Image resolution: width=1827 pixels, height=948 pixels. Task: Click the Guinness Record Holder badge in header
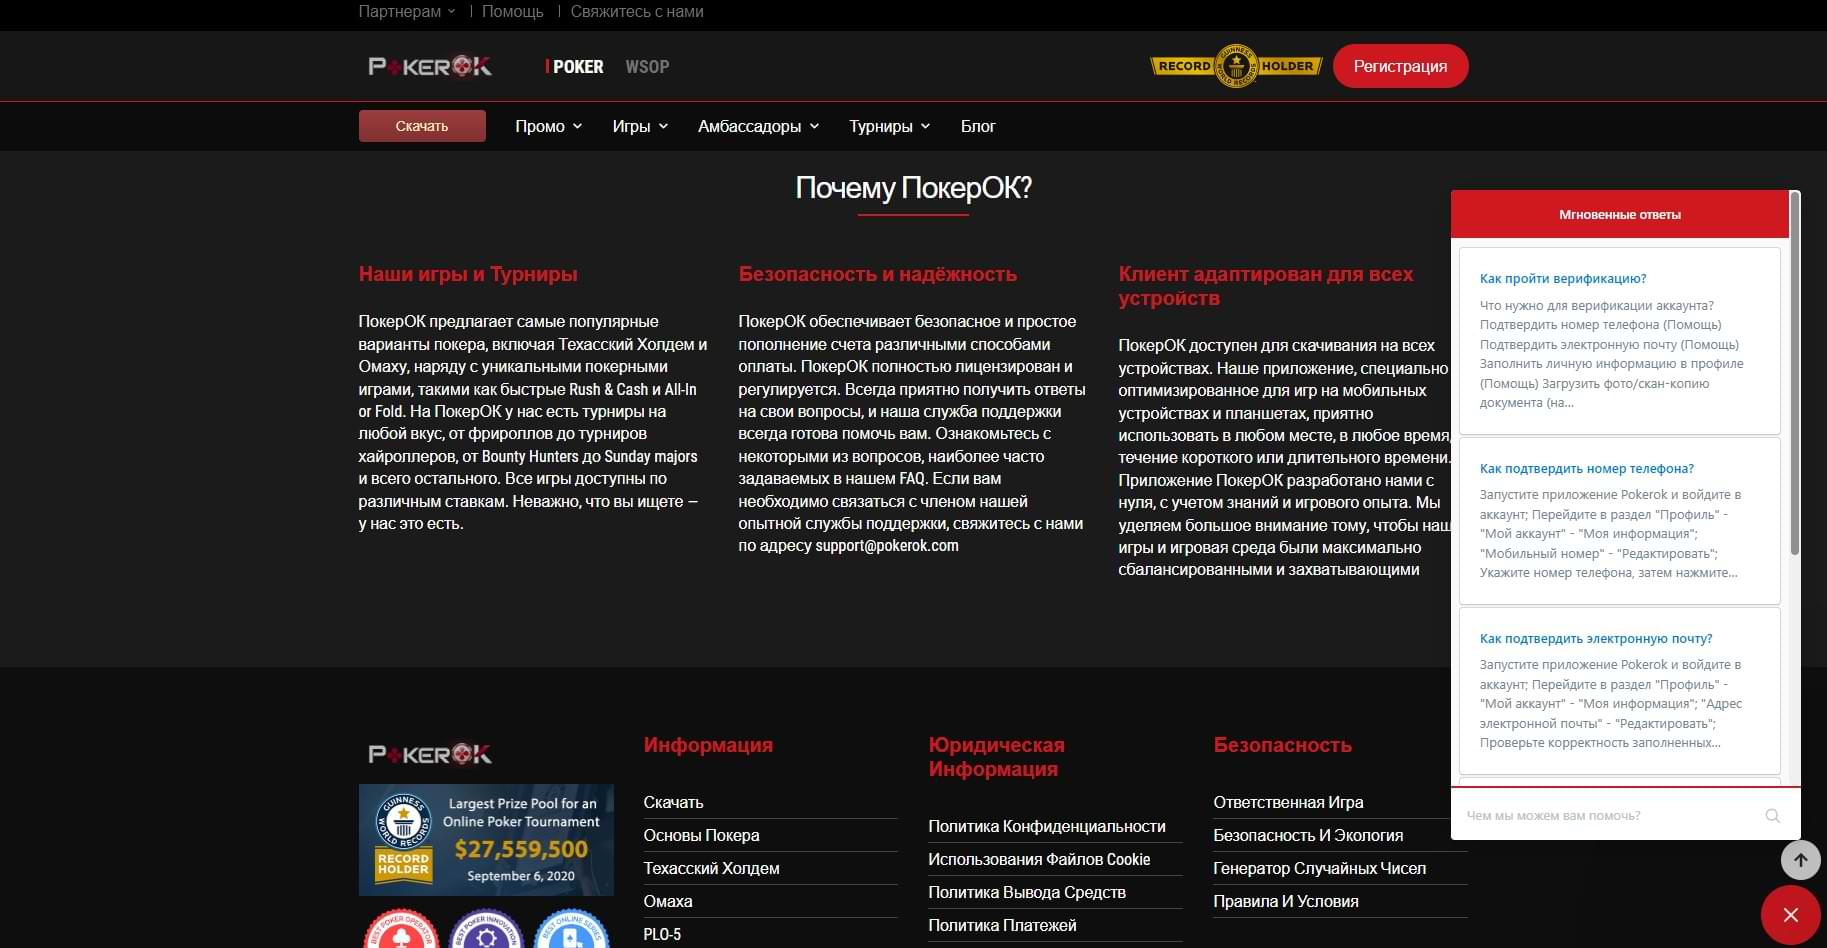(1236, 66)
